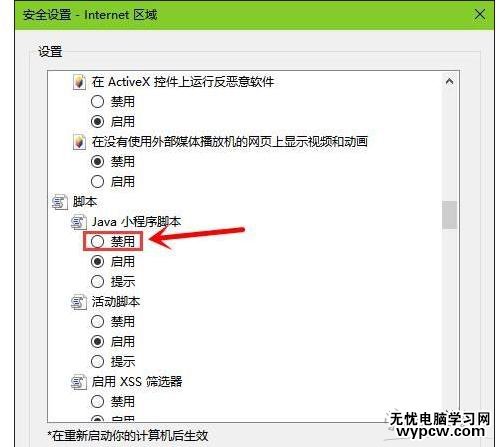501x447 pixels.
Task: Click the icon next to 活动脚本
Action: click(79, 302)
